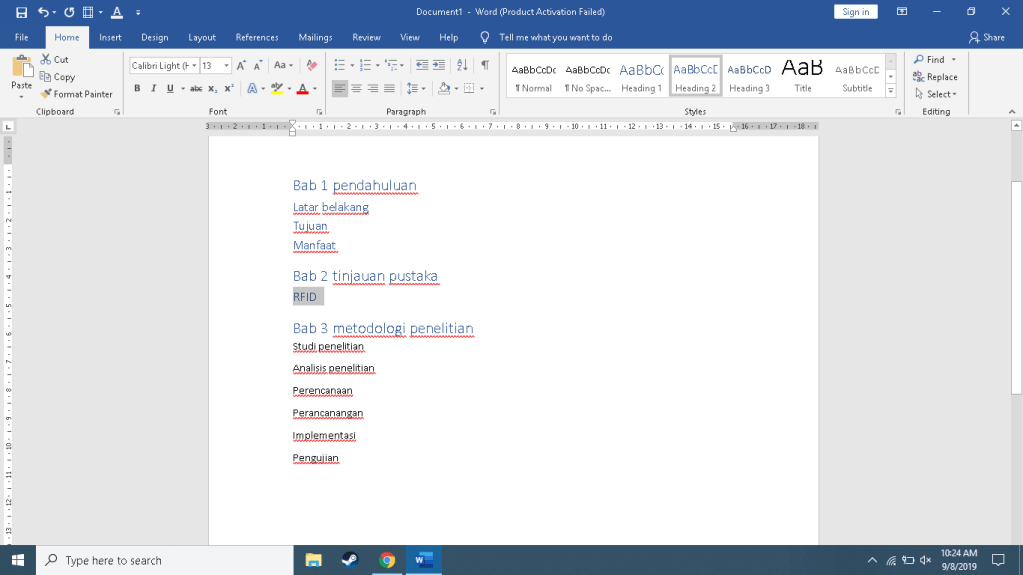1023x575 pixels.
Task: Click the Format Painter tool
Action: tap(76, 94)
